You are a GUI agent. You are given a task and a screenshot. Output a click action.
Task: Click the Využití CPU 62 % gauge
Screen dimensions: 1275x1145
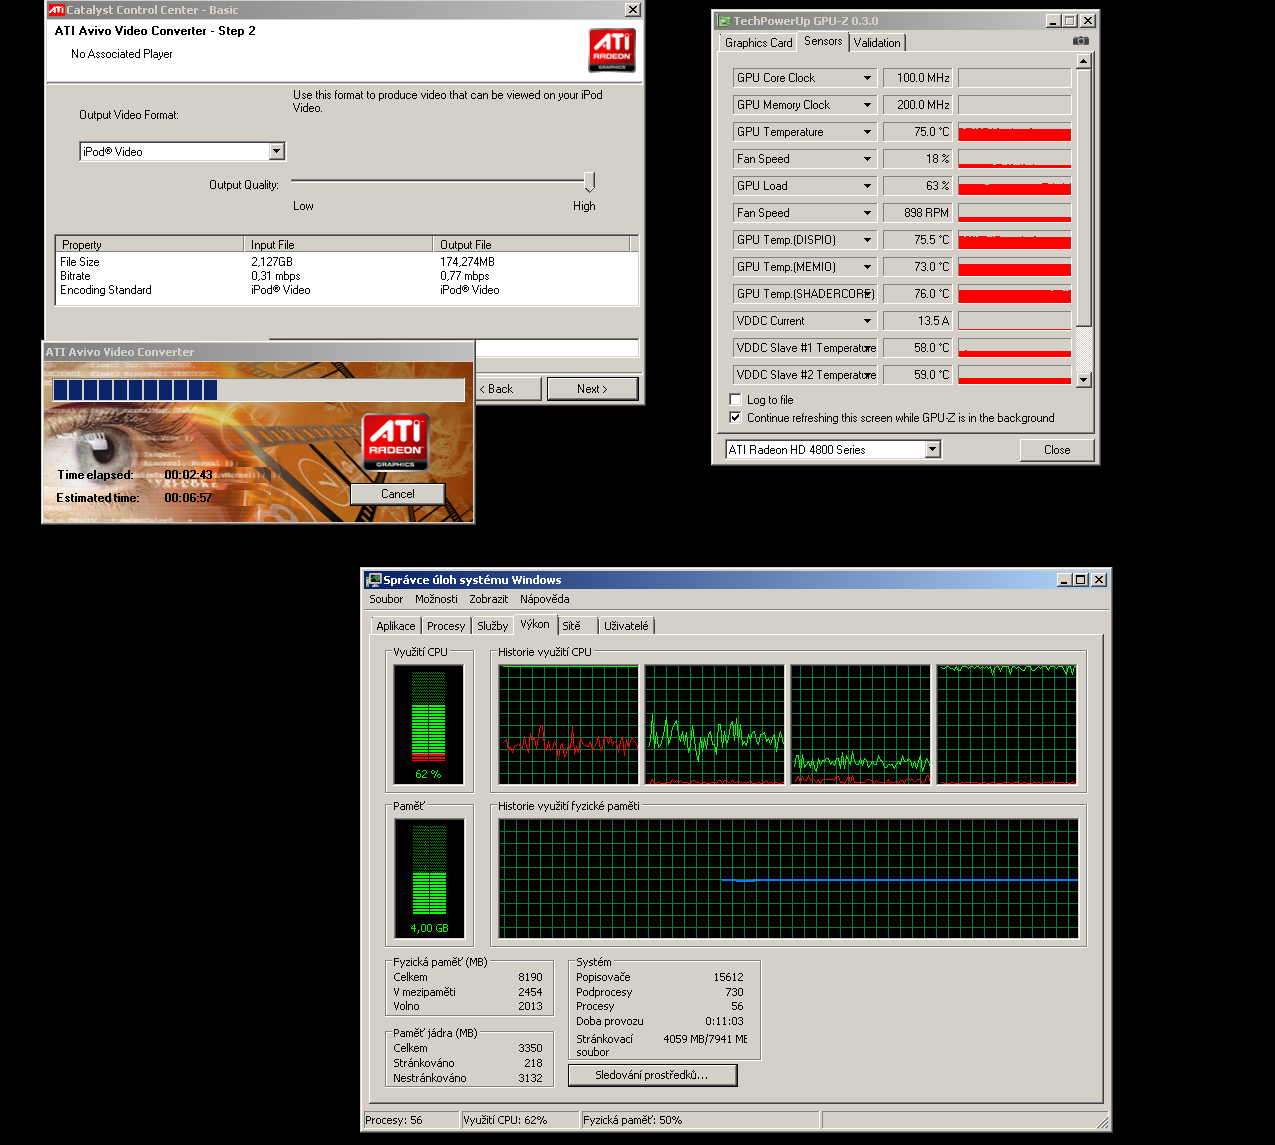point(428,723)
